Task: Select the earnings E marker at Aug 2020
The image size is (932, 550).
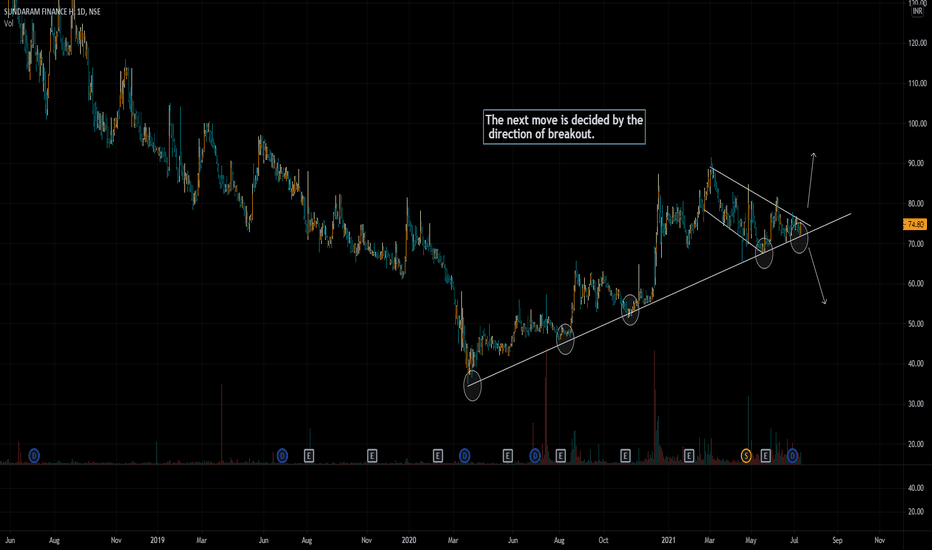Action: pyautogui.click(x=561, y=456)
